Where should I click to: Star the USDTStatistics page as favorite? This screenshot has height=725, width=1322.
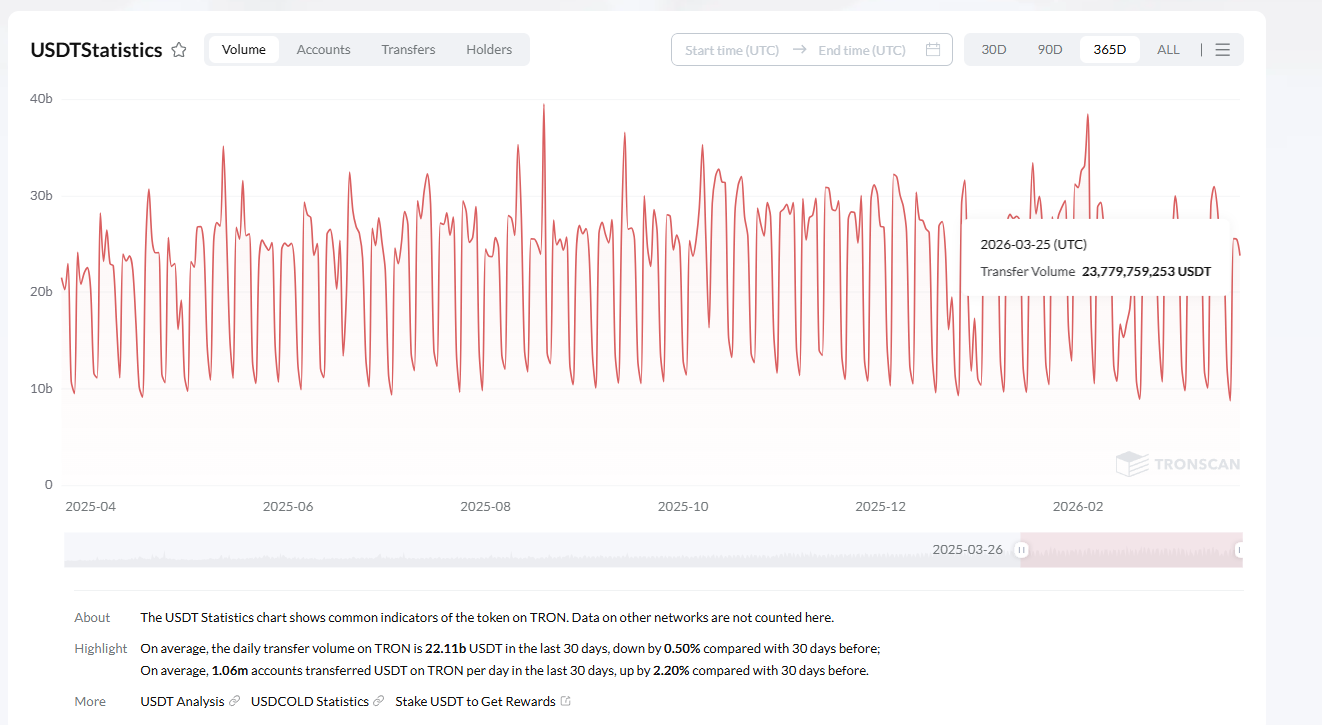[x=179, y=50]
